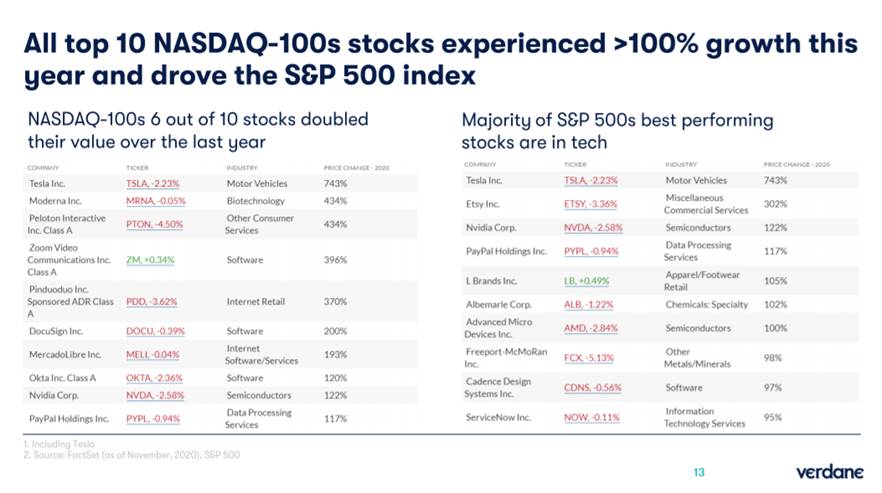Click the Zoom Video Communications company name
The height and width of the screenshot is (493, 882).
click(x=68, y=259)
